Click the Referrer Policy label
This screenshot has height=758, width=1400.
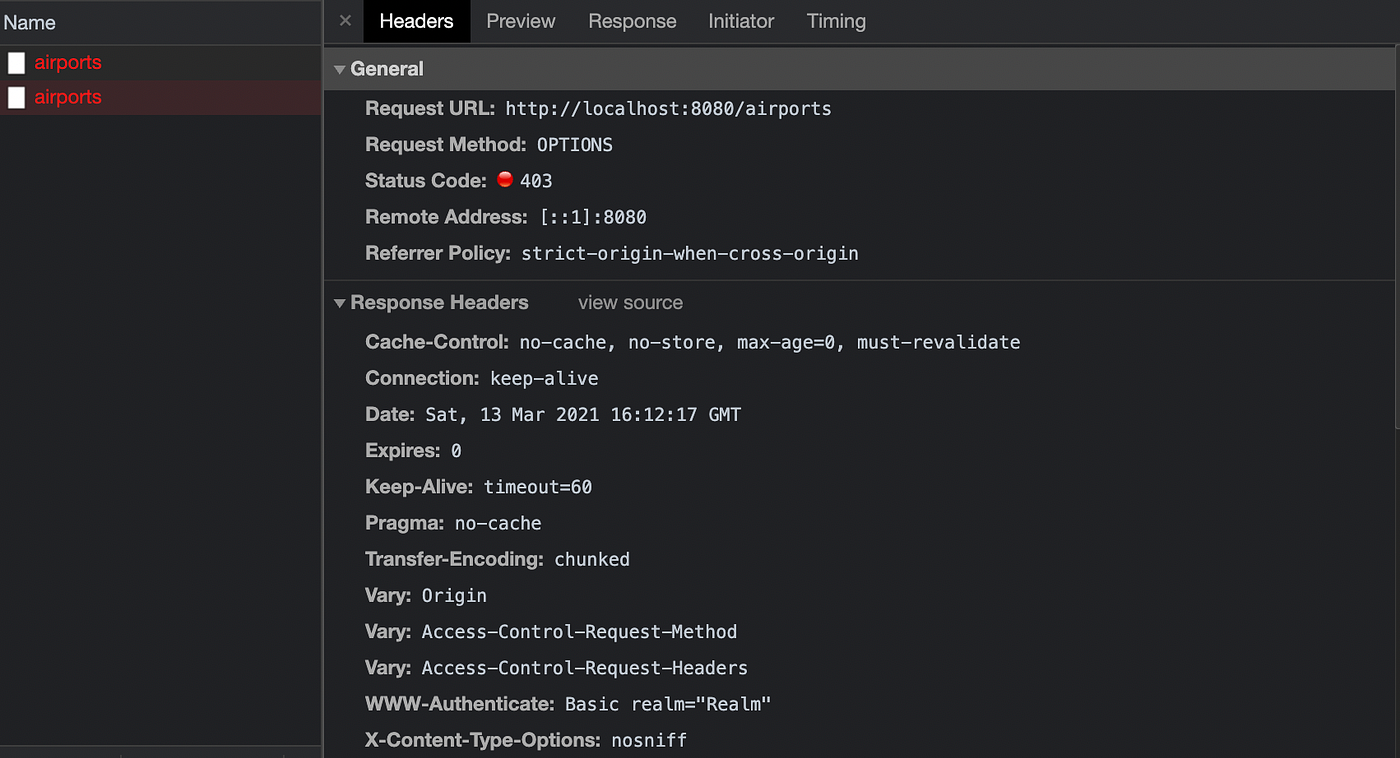(439, 253)
